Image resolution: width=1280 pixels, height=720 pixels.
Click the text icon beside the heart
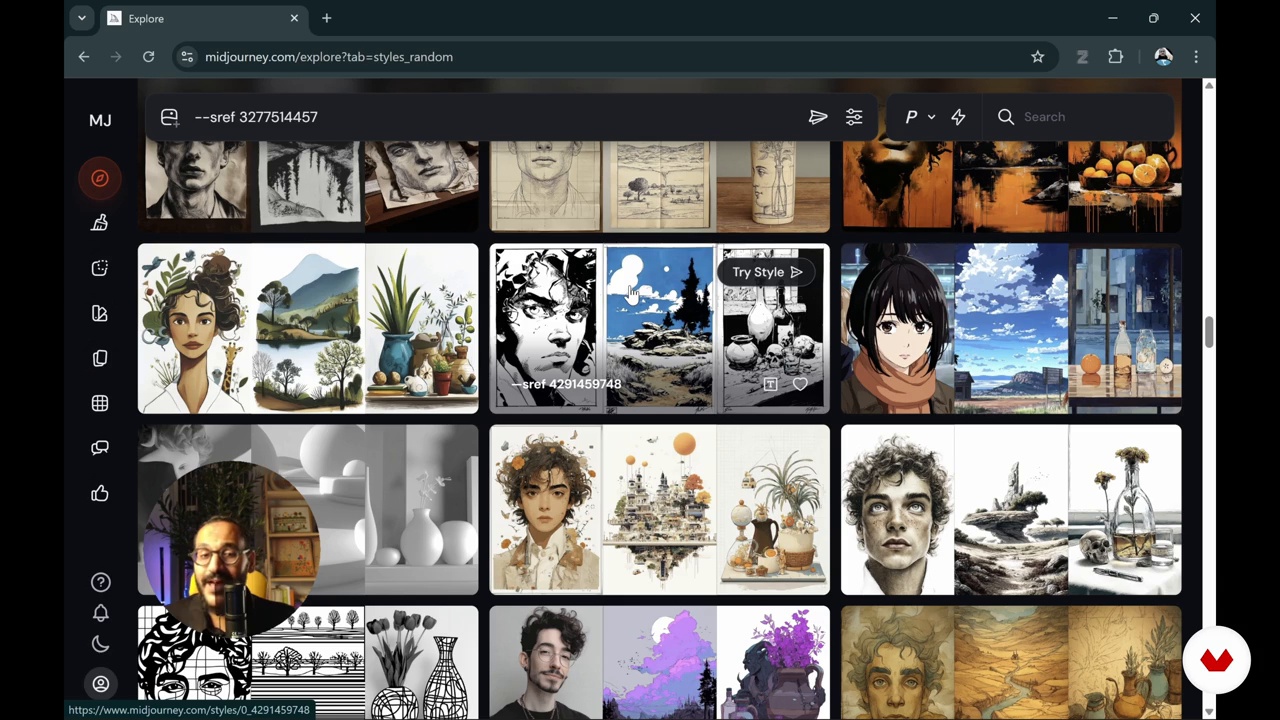point(770,384)
